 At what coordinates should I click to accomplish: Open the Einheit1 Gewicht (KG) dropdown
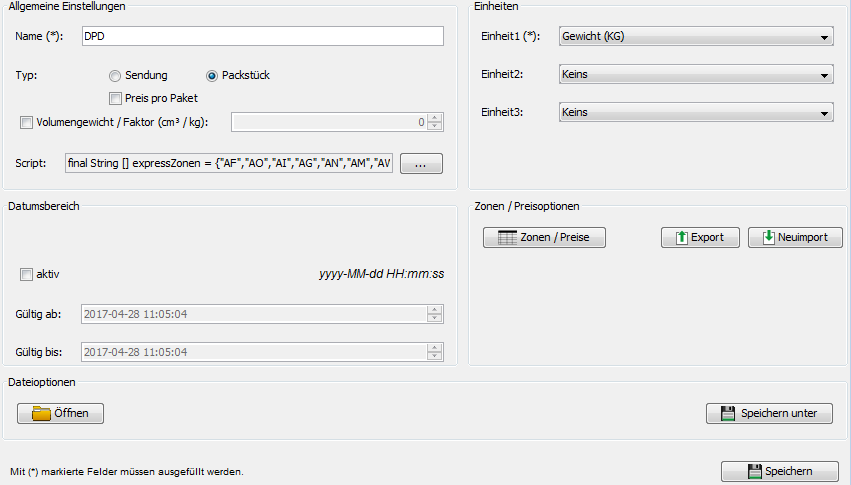(x=696, y=38)
